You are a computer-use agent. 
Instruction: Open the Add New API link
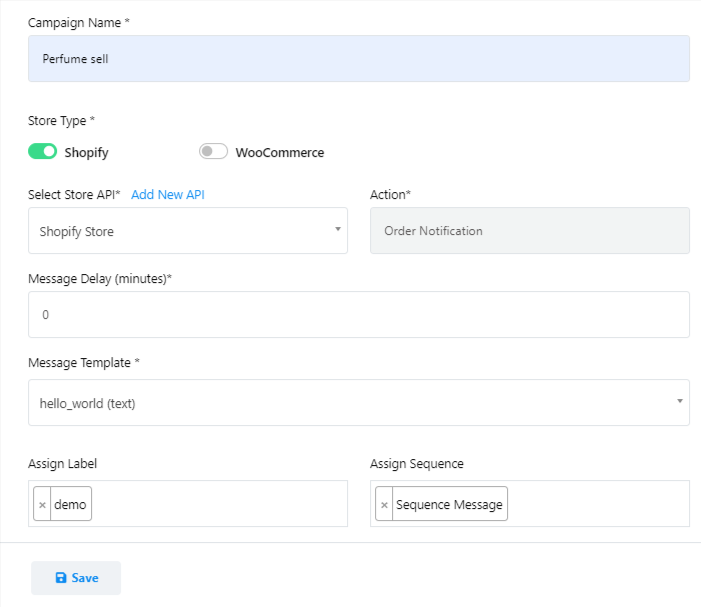[x=167, y=194]
